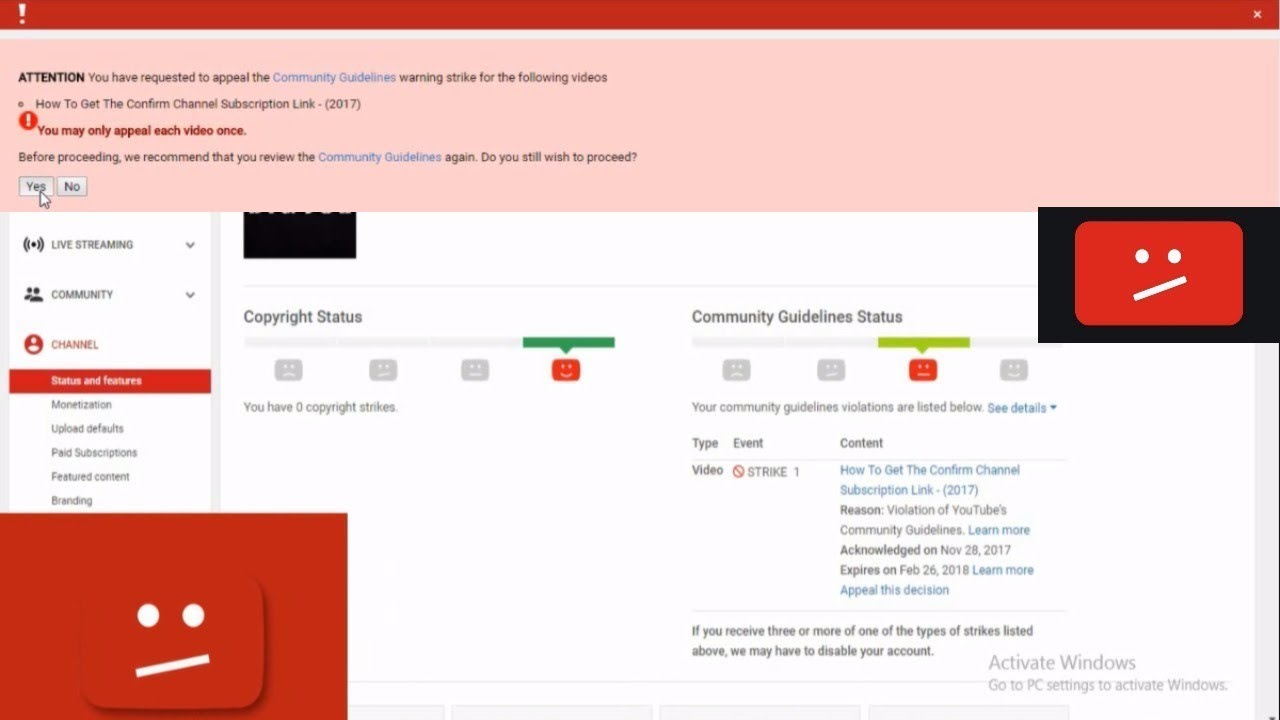
Task: Click the red warning icon beside appeal notice
Action: pos(28,120)
